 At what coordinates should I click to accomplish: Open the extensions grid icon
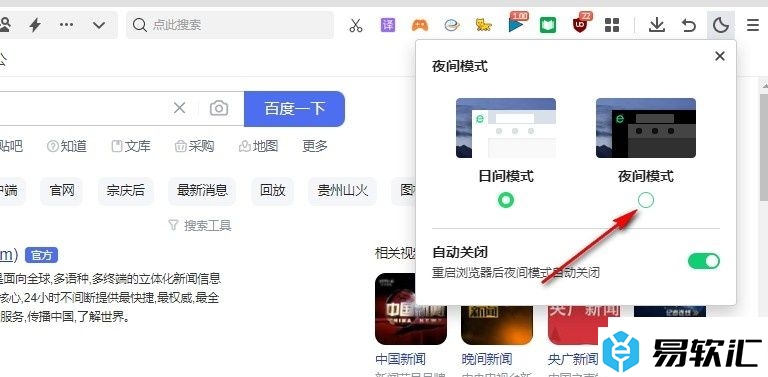612,25
